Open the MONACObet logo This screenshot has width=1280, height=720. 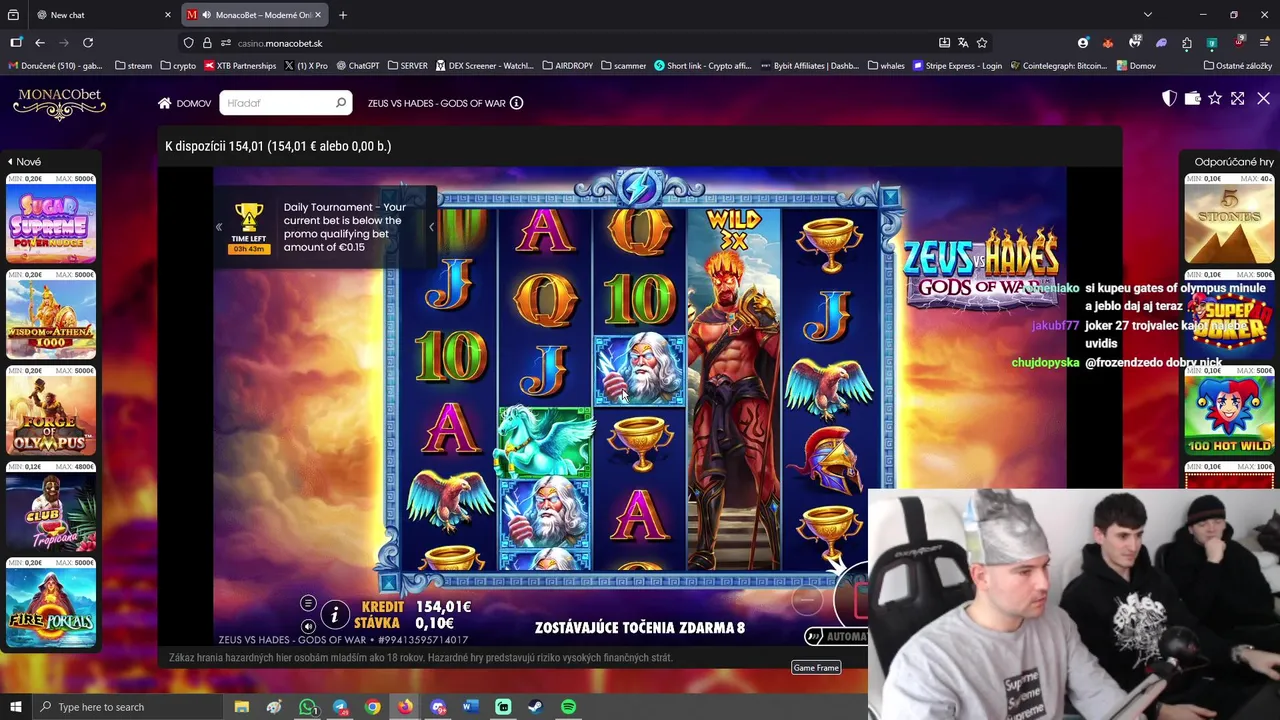pyautogui.click(x=59, y=103)
